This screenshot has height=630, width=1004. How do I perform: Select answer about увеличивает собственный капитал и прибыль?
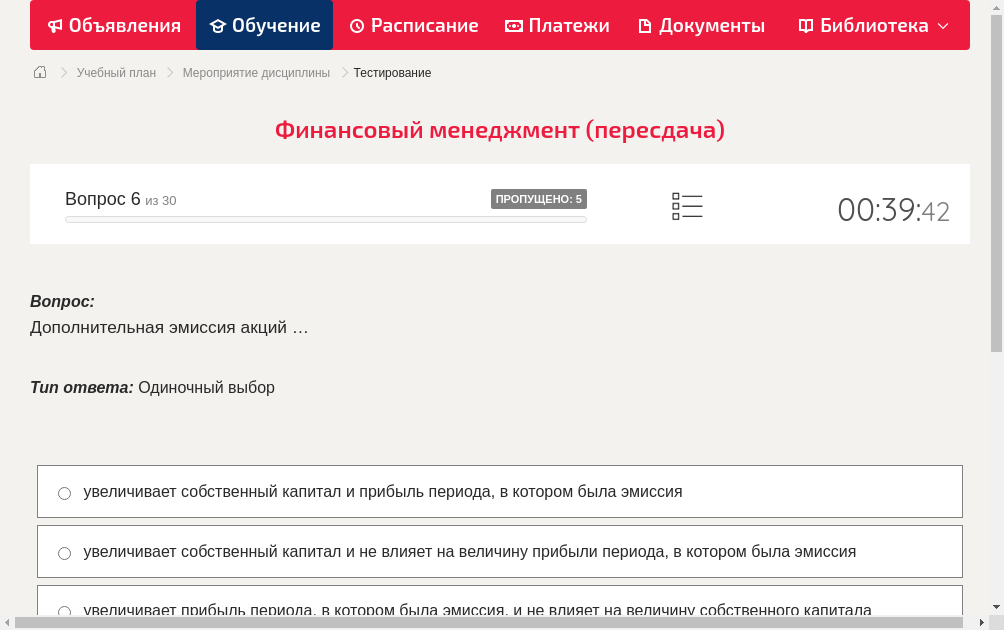[x=64, y=492]
